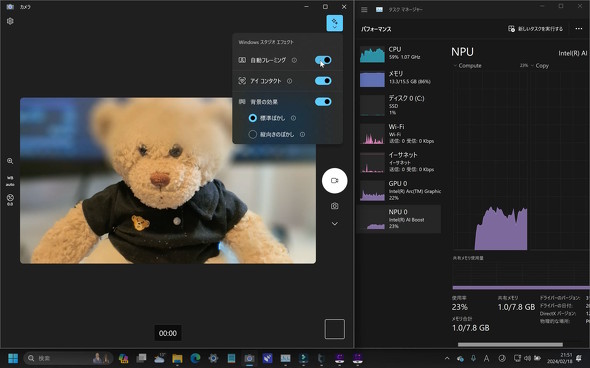Start video recording in Camera

335,181
